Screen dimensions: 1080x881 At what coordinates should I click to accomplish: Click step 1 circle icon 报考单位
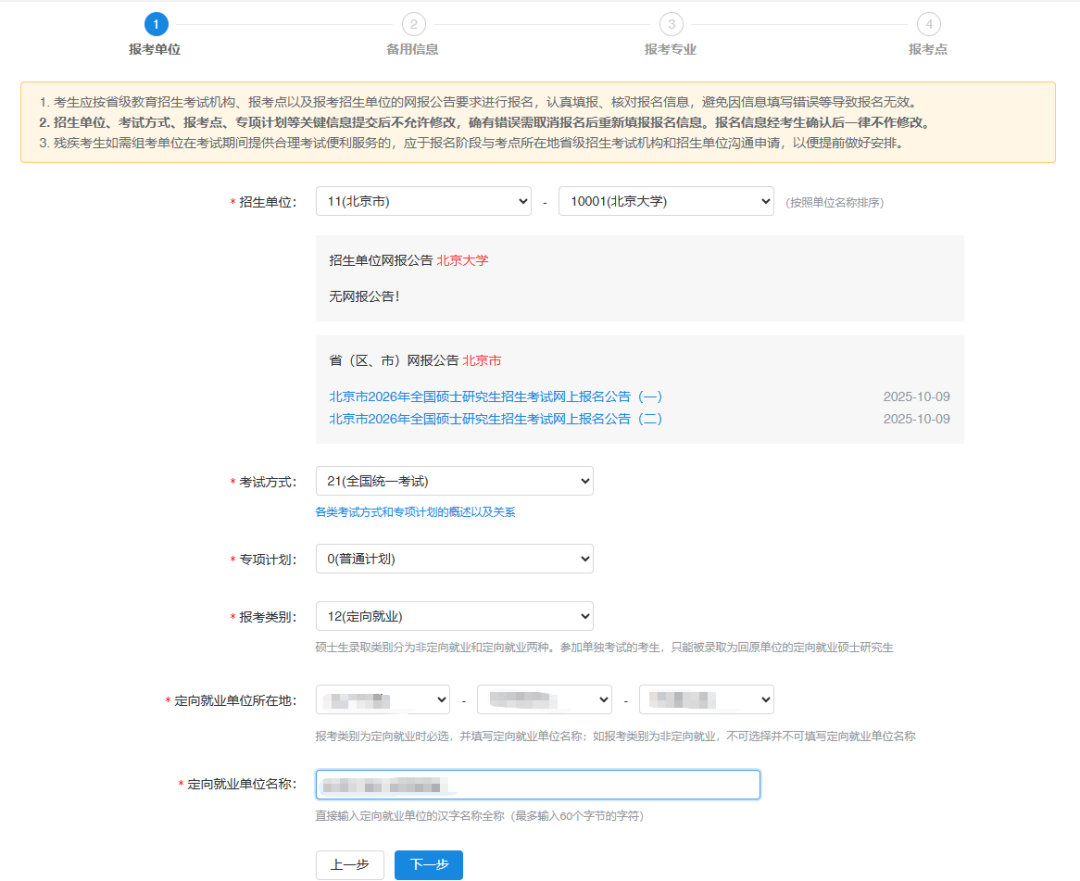155,24
